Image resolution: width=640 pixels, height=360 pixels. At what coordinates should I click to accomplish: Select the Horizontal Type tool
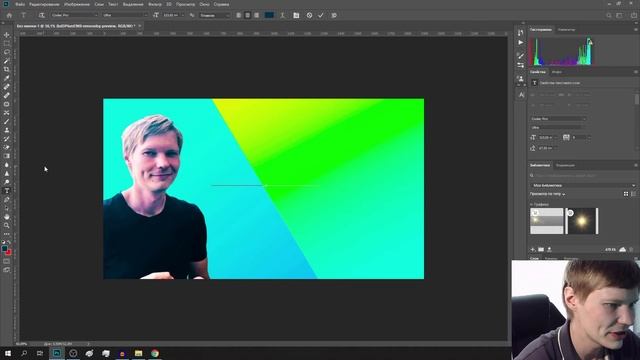click(7, 191)
